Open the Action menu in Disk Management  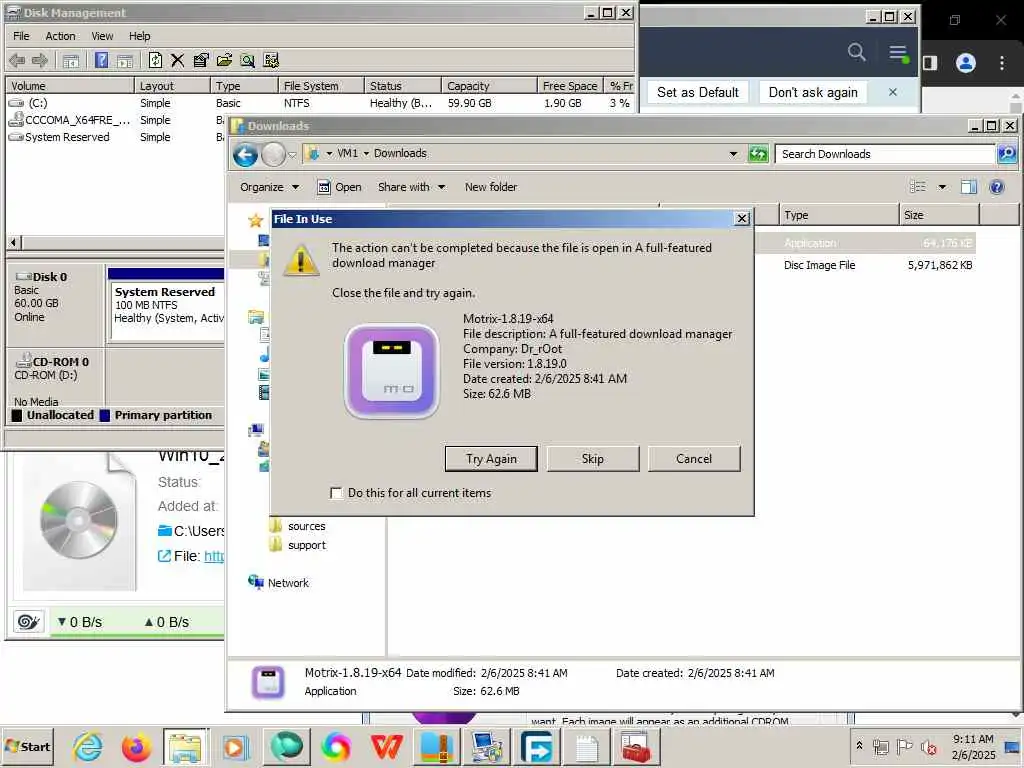pos(60,36)
